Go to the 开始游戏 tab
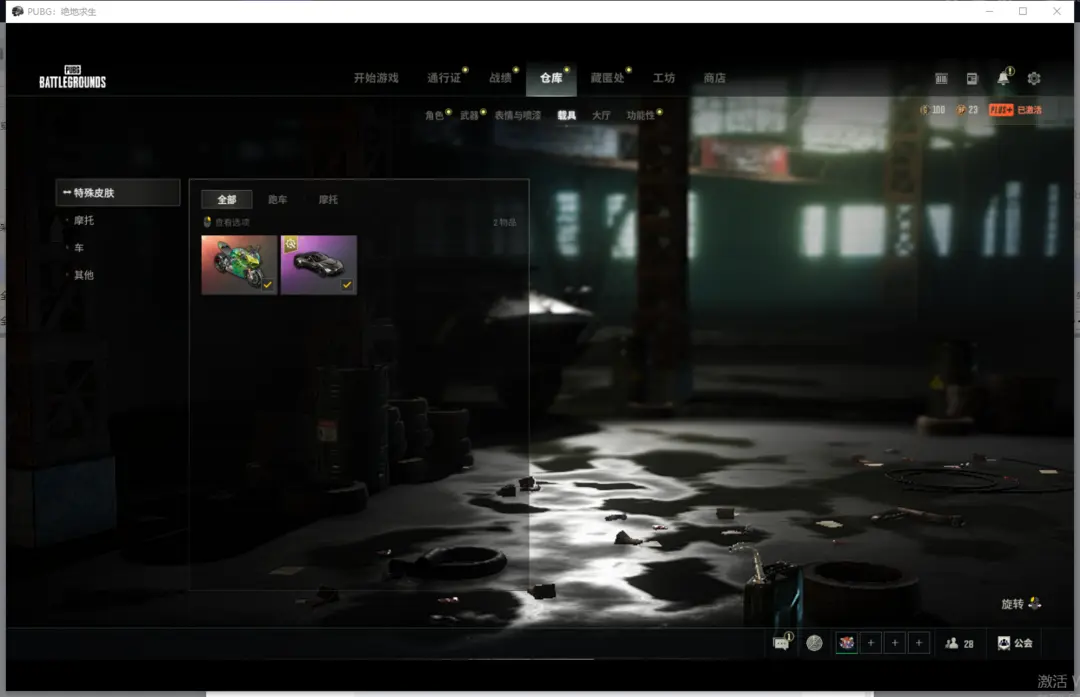The width and height of the screenshot is (1080, 697). 376,78
